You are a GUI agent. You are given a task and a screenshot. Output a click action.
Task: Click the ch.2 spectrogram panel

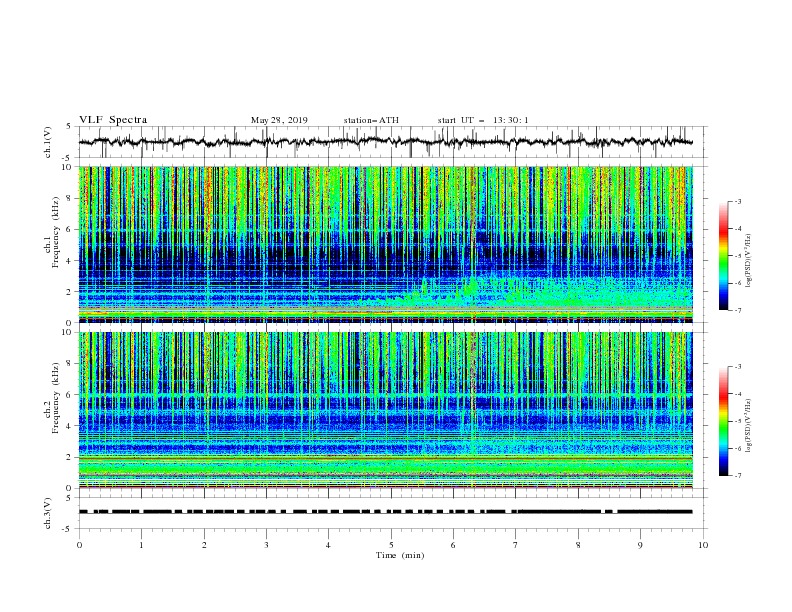386,410
